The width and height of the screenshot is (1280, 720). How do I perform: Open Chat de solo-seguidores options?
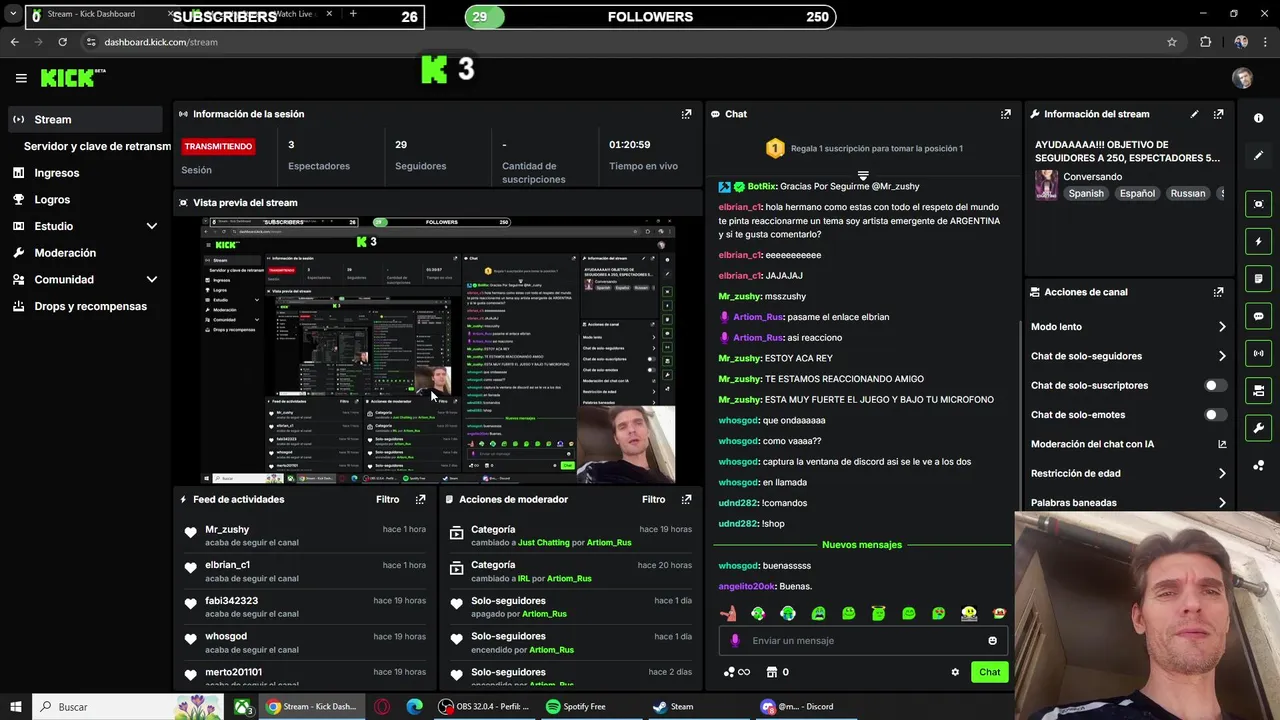coord(1128,356)
